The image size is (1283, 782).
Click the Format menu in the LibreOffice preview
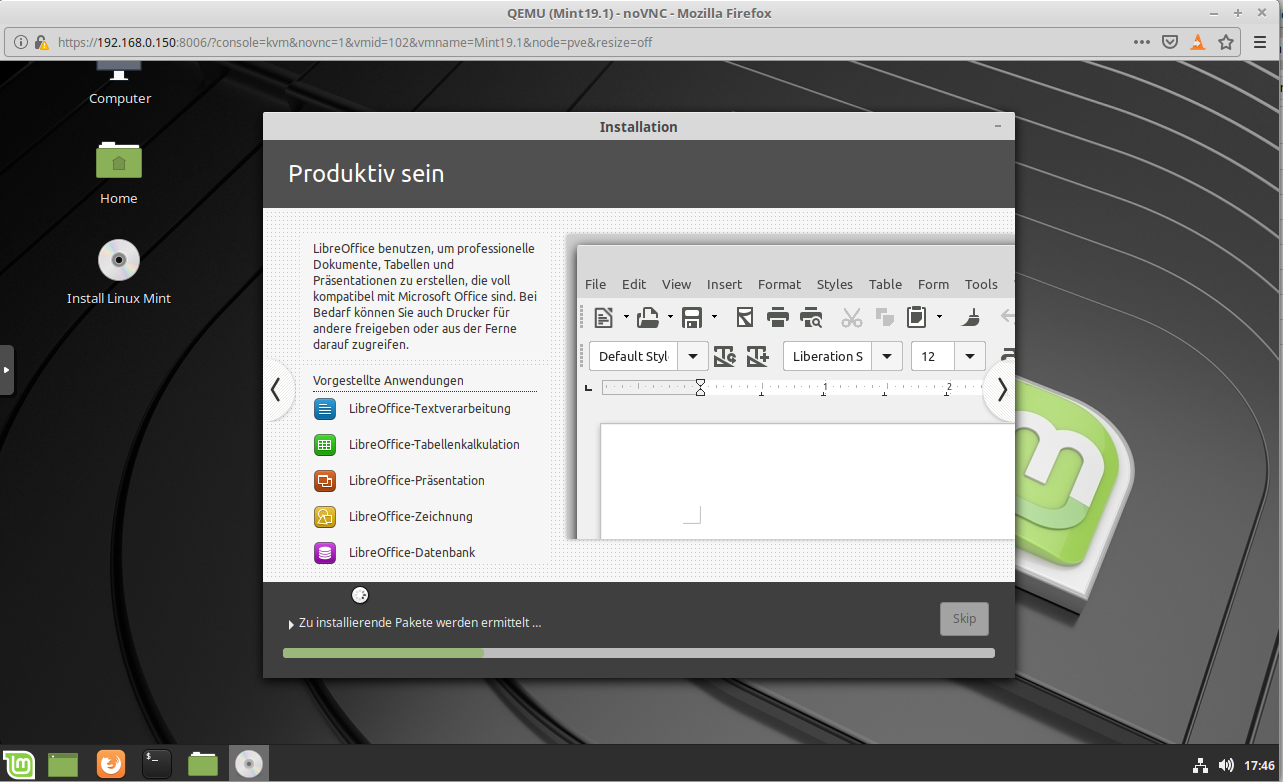point(779,284)
